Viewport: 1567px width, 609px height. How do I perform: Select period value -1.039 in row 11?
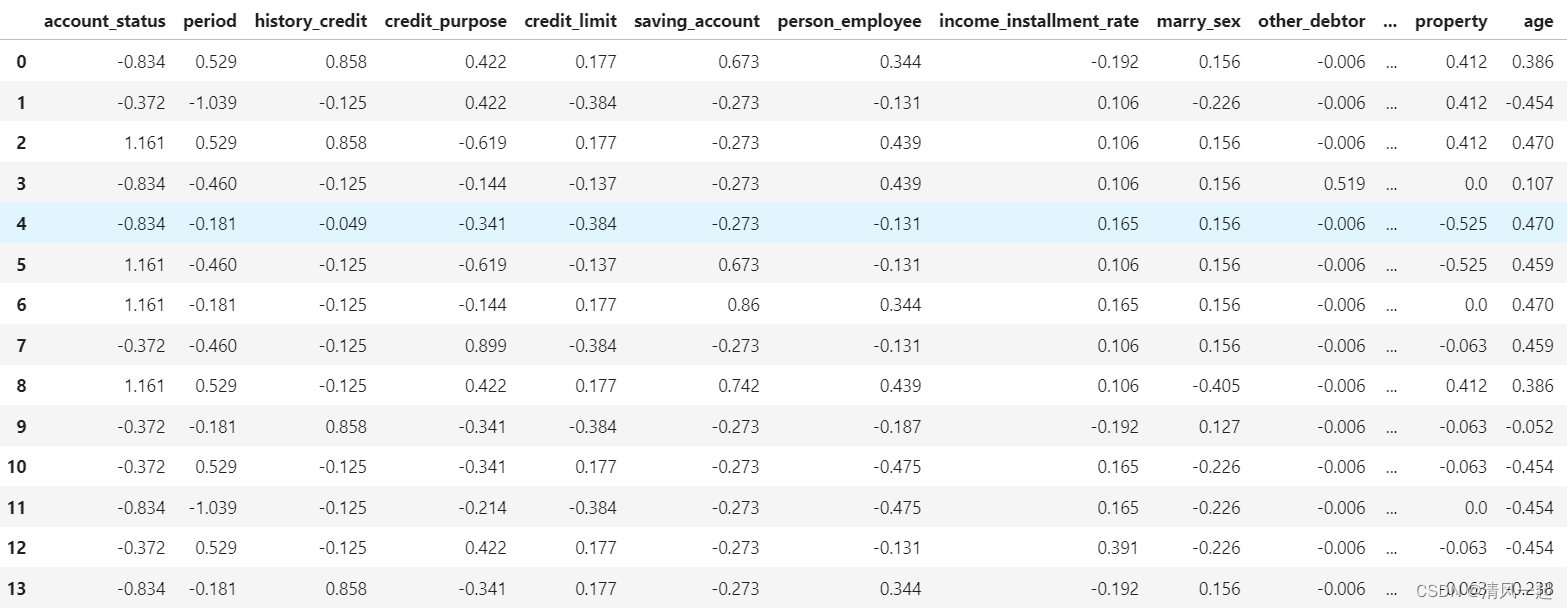213,508
